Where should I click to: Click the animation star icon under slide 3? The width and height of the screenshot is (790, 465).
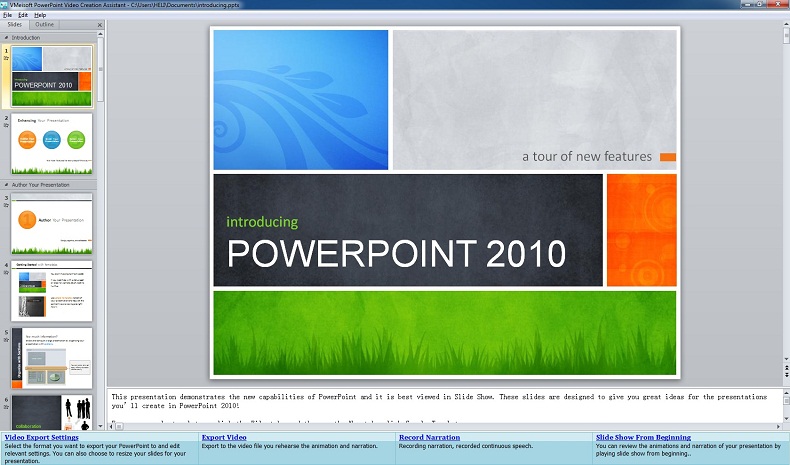point(6,205)
